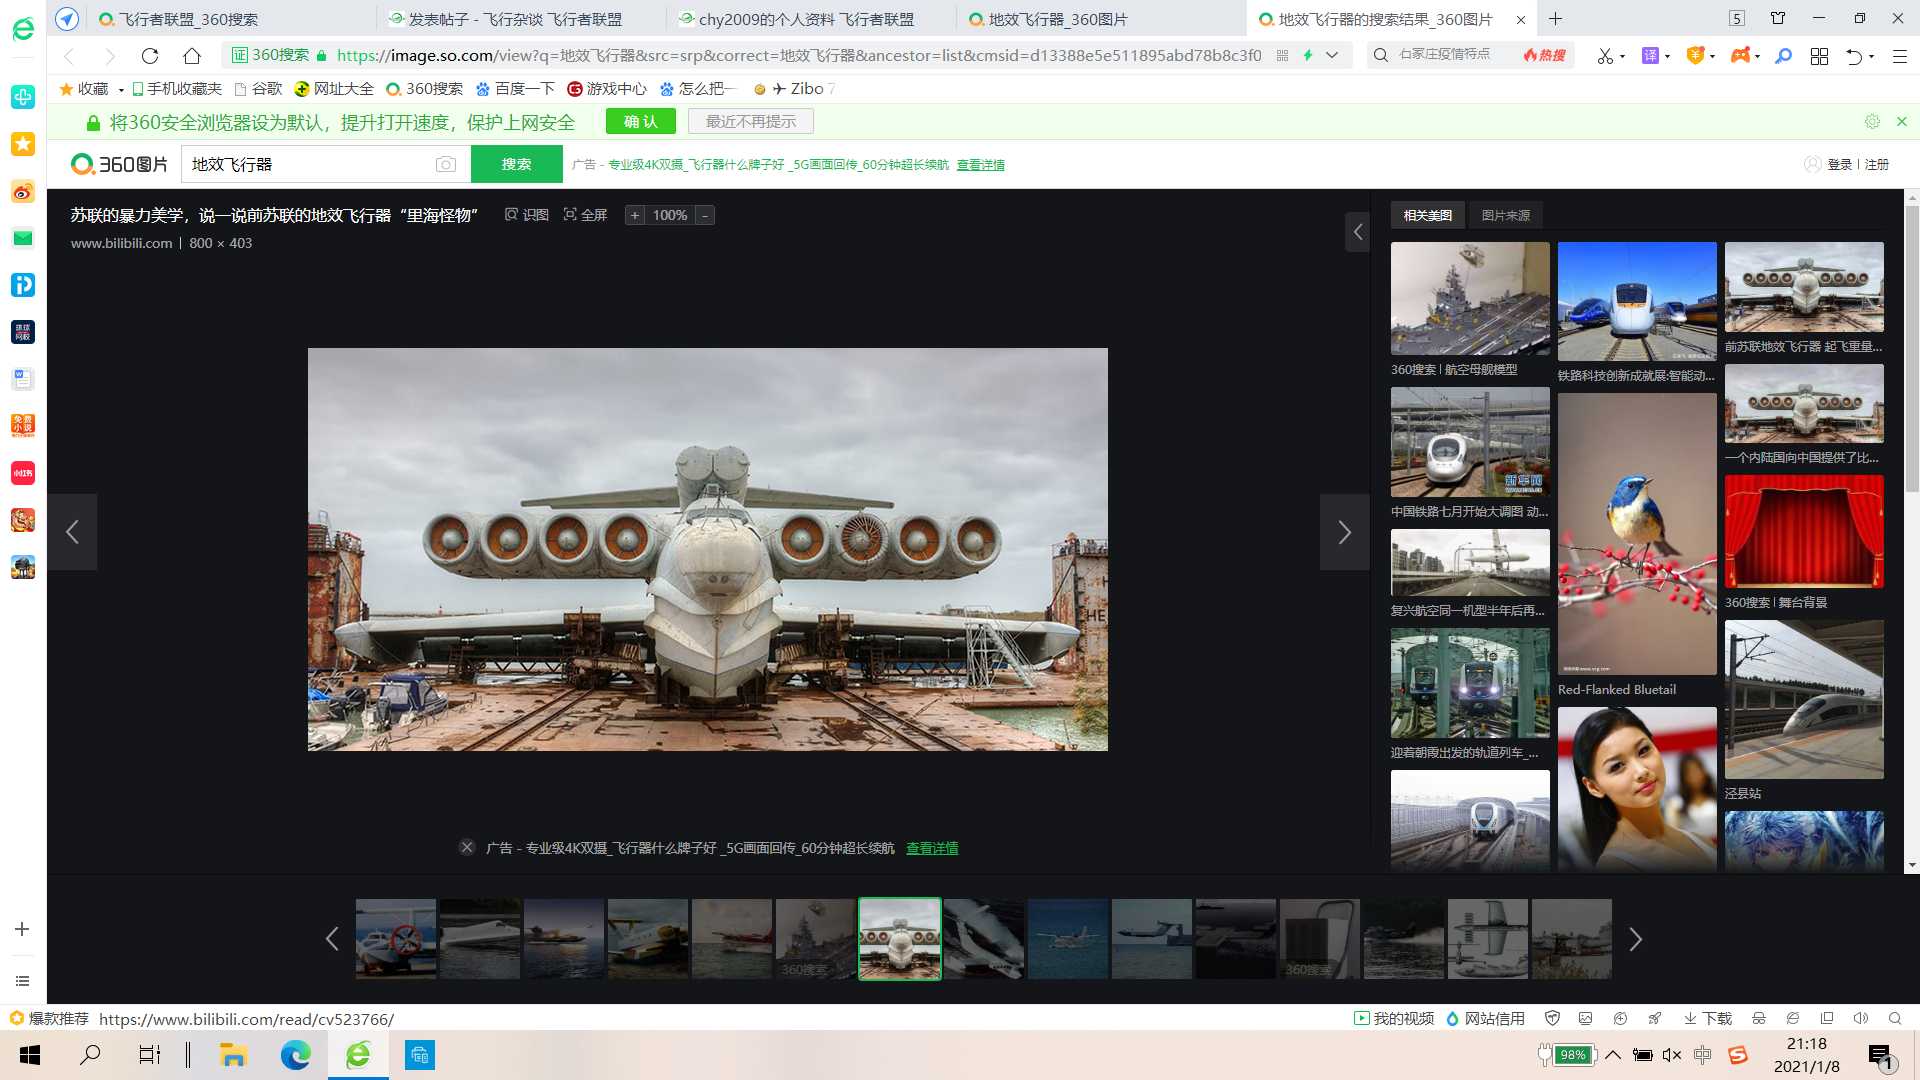
Task: Switch to chy2009的个人资料 tab
Action: (x=810, y=19)
